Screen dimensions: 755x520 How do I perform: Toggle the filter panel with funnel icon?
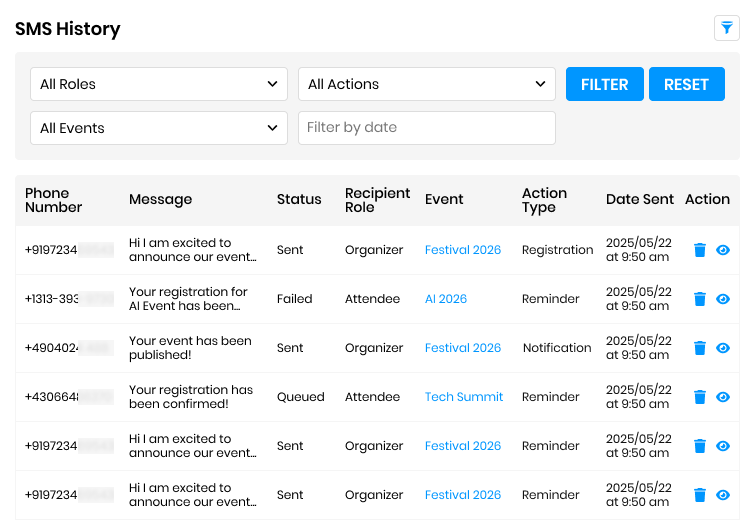(727, 28)
